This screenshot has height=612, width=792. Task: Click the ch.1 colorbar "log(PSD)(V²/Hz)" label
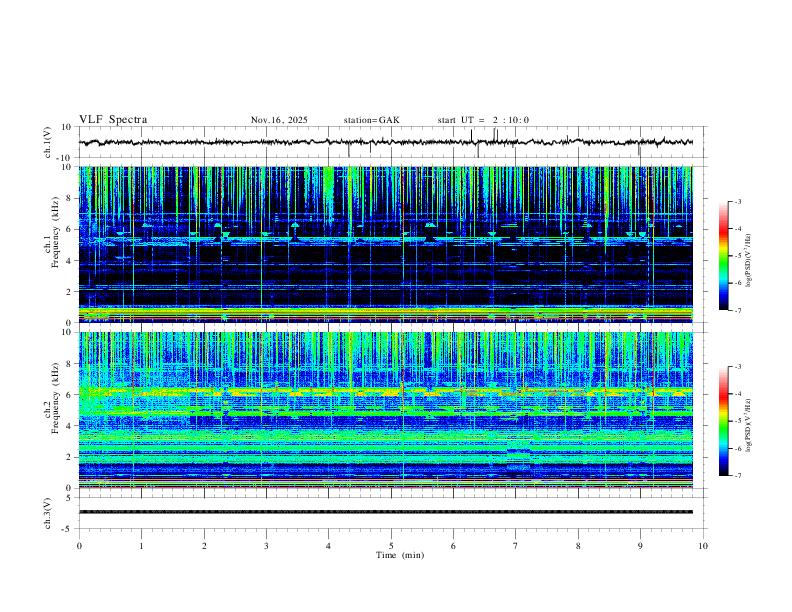(x=749, y=260)
